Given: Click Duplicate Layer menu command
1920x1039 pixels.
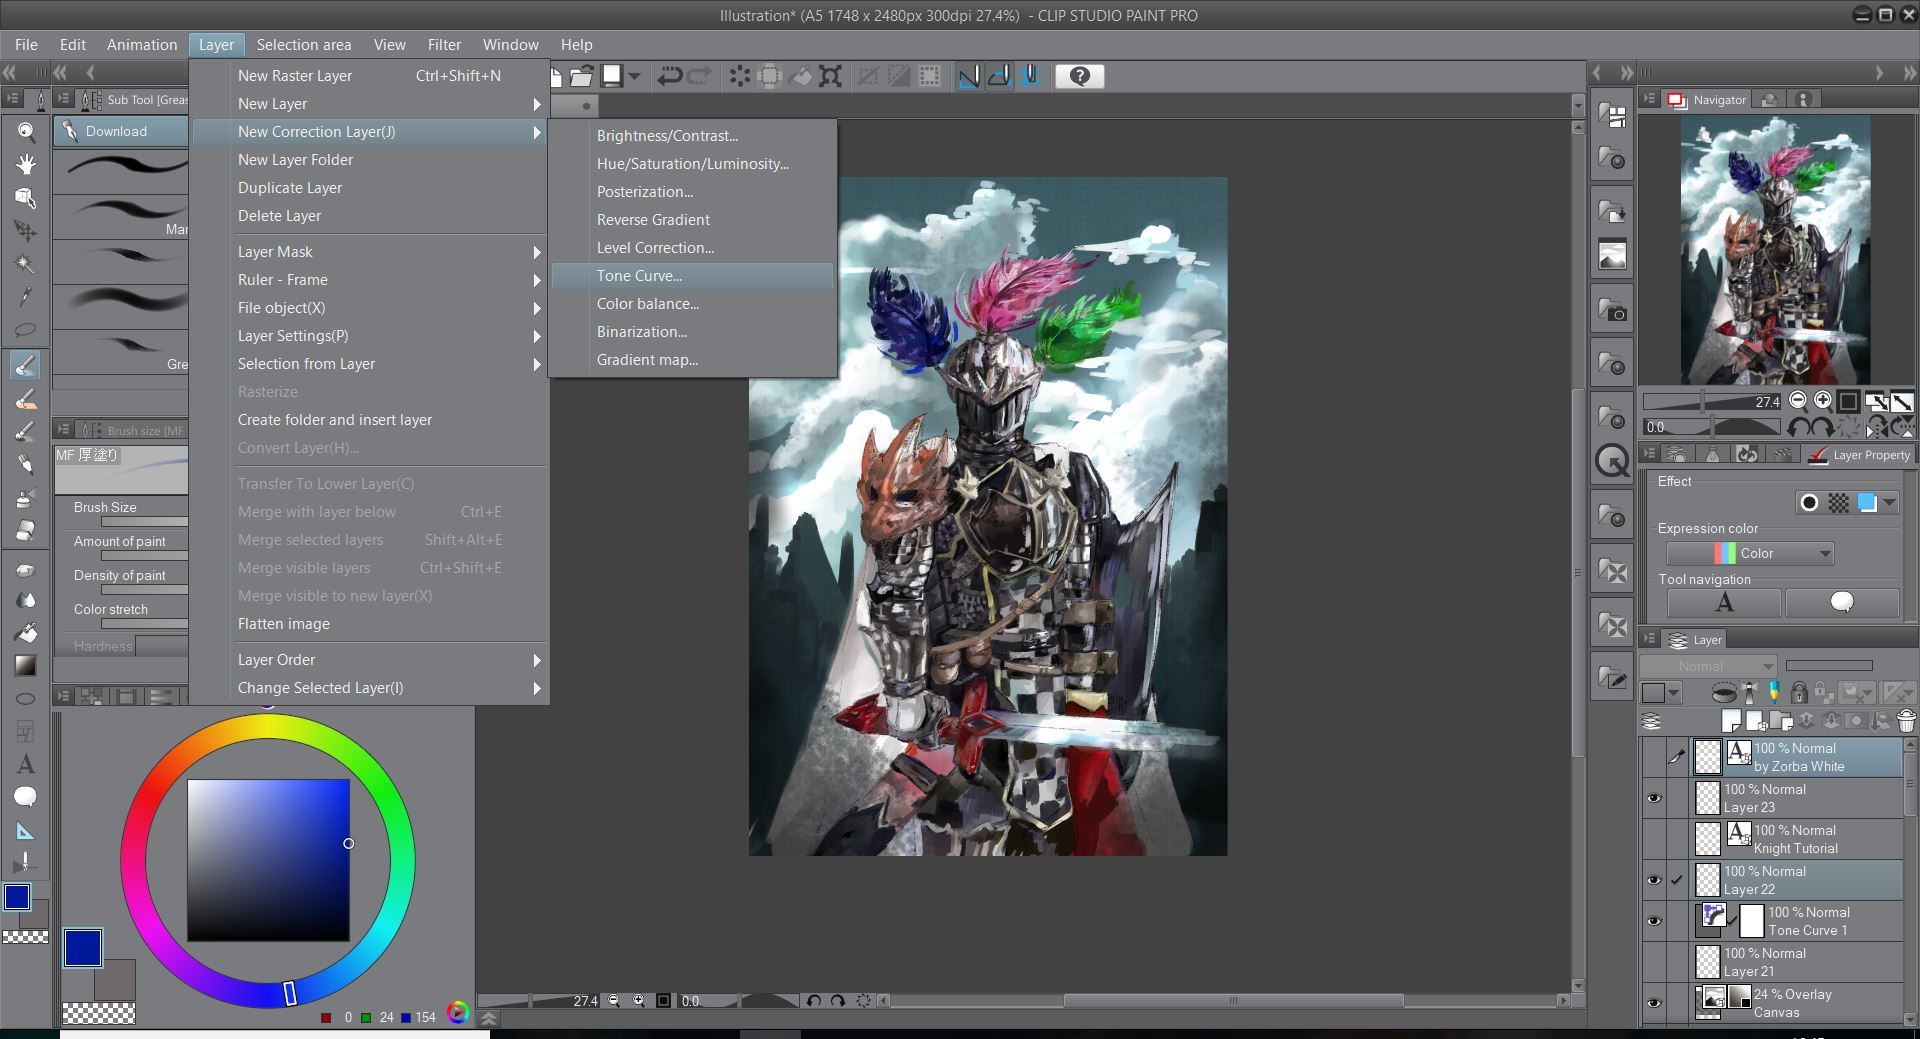Looking at the screenshot, I should tap(370, 188).
